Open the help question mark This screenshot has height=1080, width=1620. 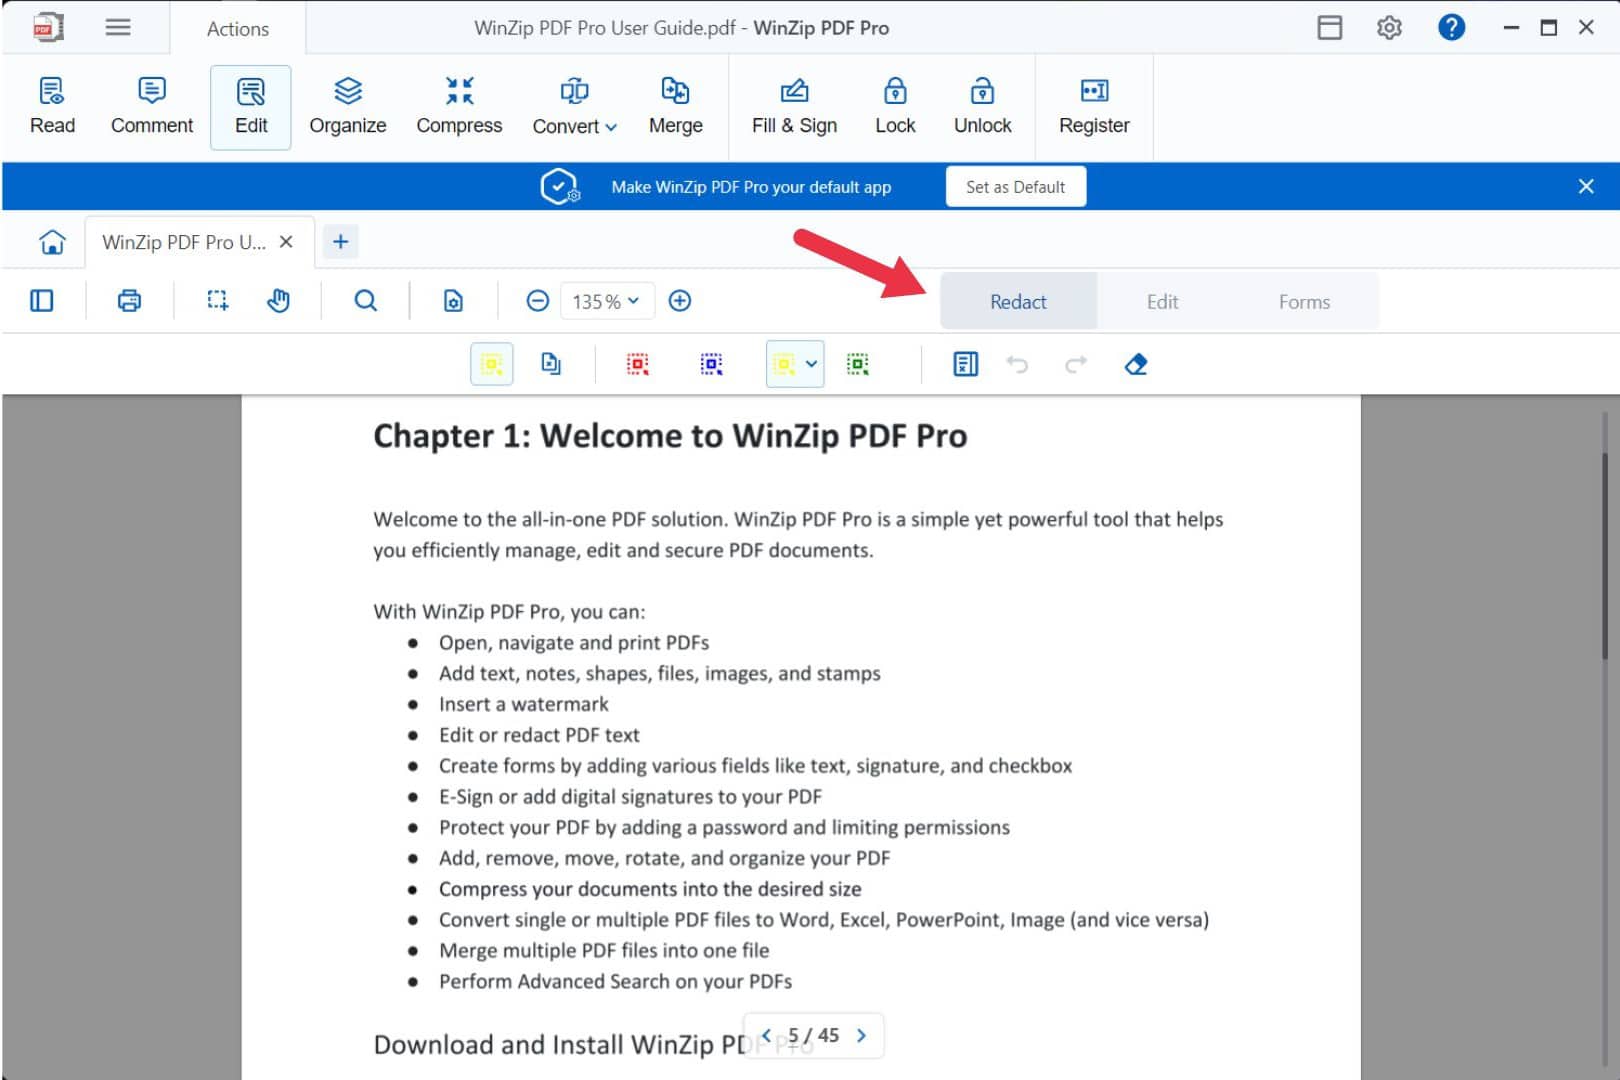1451,27
